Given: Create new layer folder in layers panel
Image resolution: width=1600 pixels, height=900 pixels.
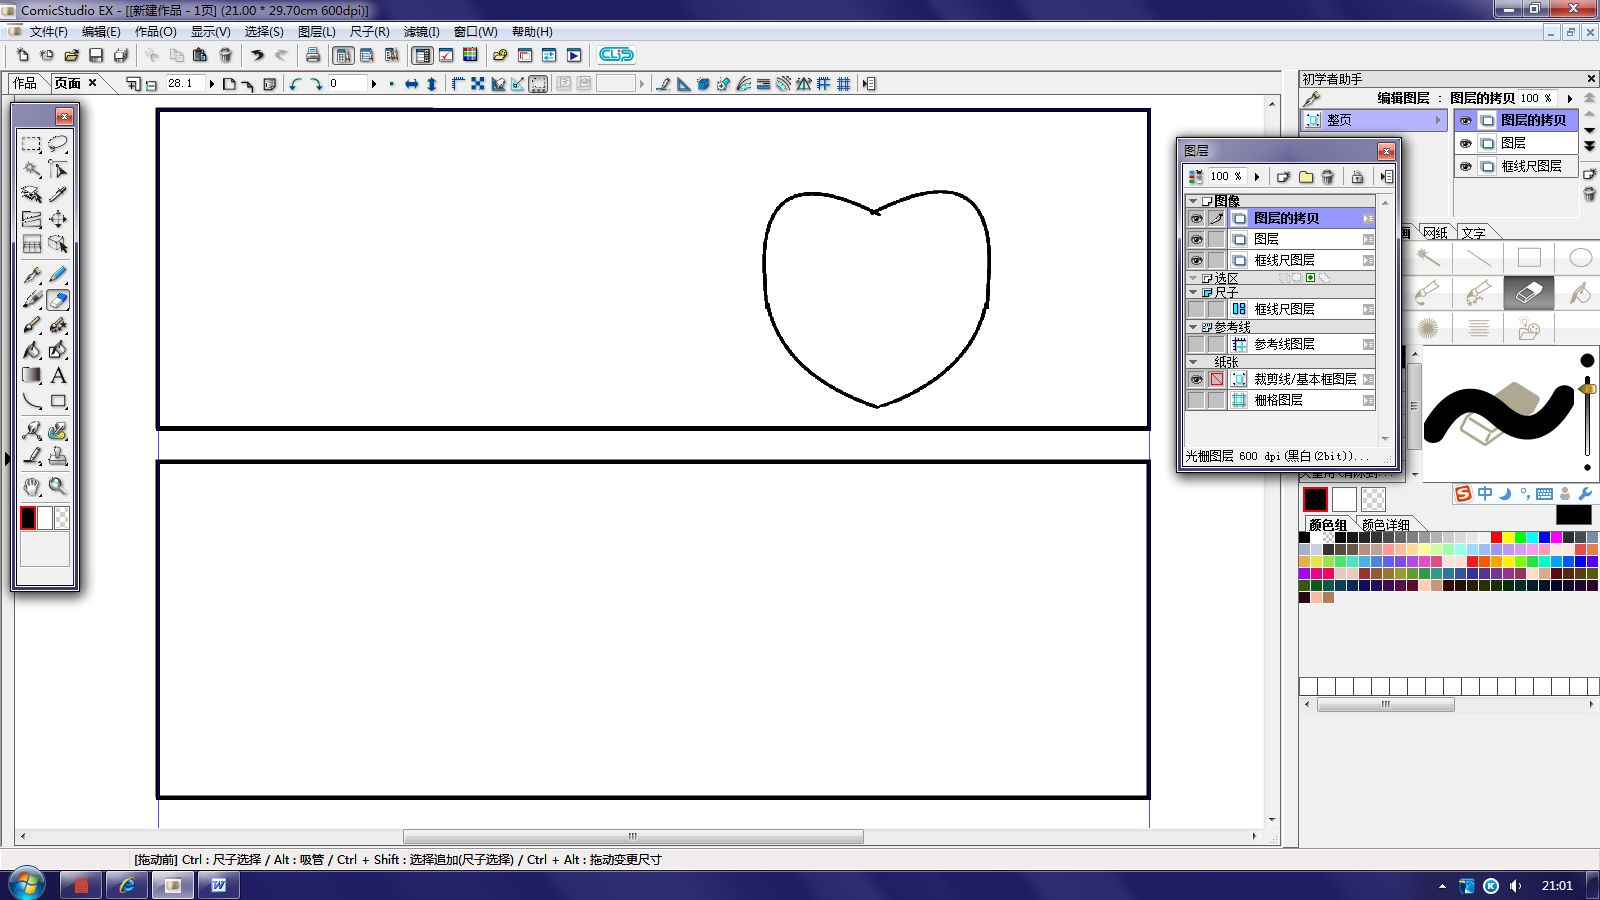Looking at the screenshot, I should pos(1306,177).
